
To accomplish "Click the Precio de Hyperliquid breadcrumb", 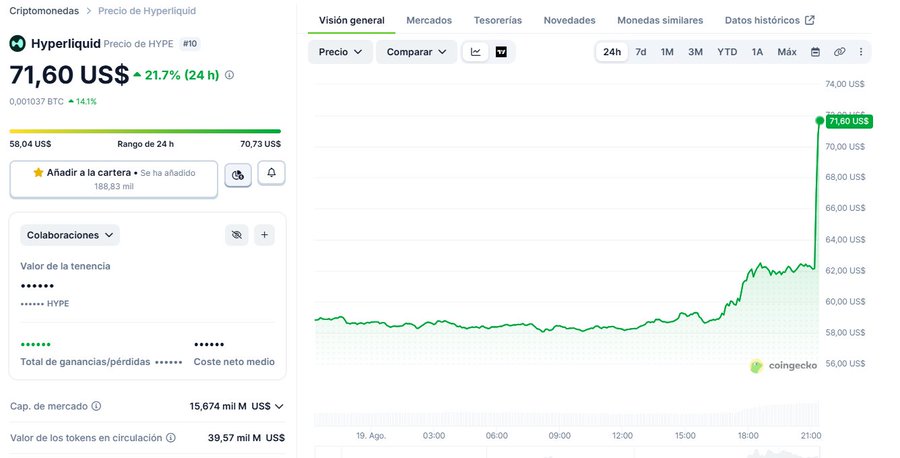I will point(147,11).
